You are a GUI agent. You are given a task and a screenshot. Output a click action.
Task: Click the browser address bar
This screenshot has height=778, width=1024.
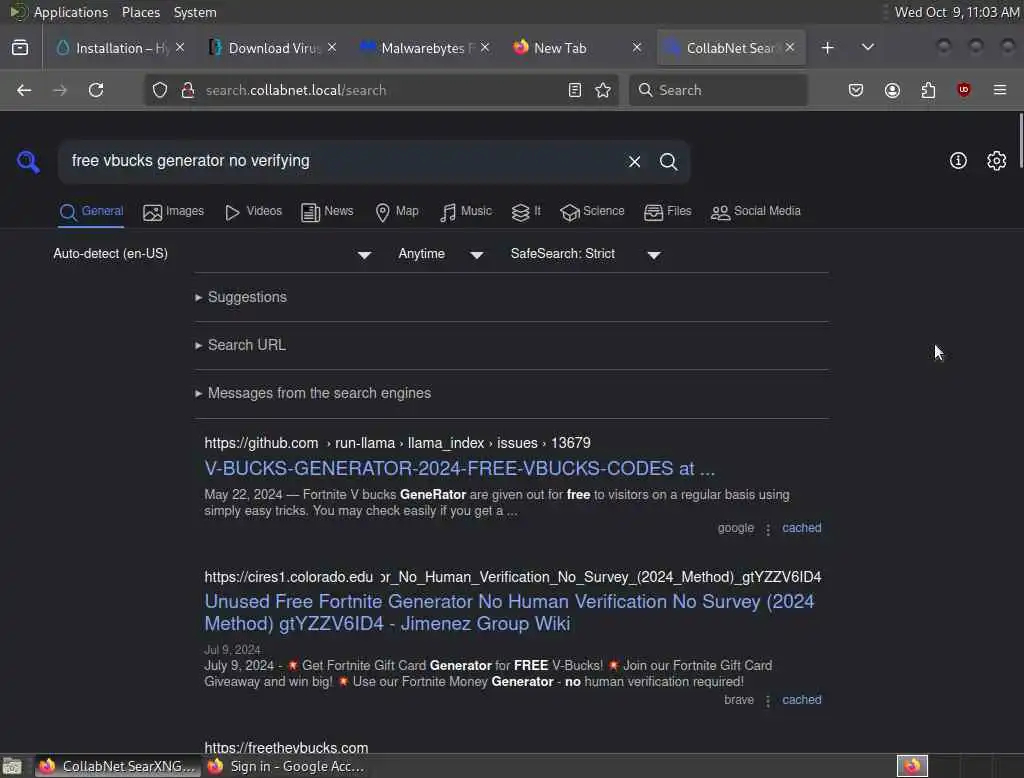[379, 90]
